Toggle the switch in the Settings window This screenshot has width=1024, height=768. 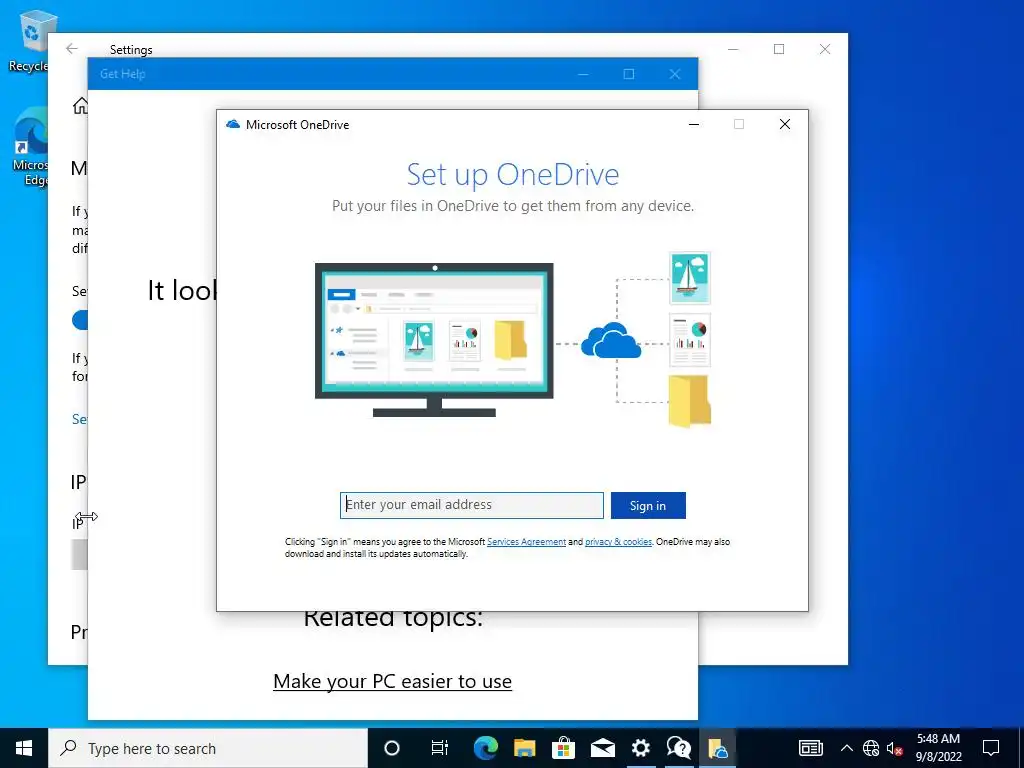tap(80, 320)
